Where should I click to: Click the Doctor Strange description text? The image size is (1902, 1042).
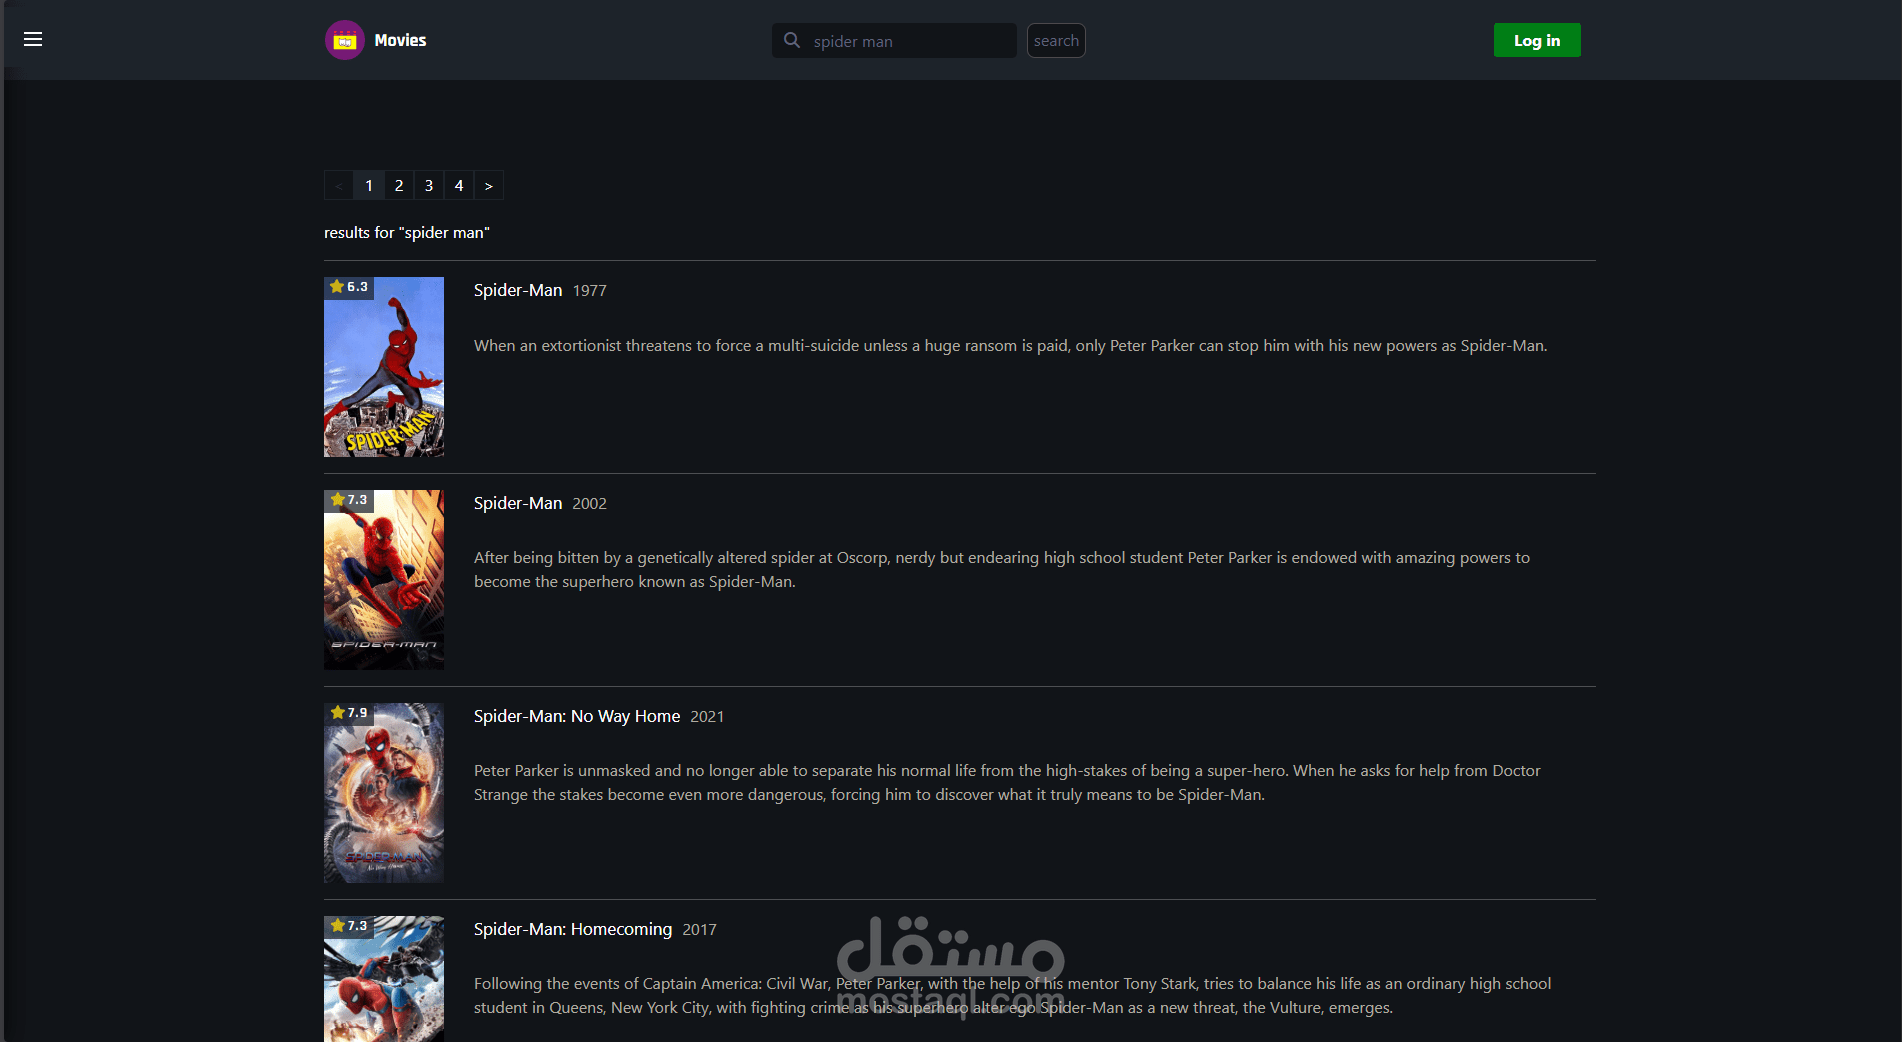click(x=1007, y=783)
